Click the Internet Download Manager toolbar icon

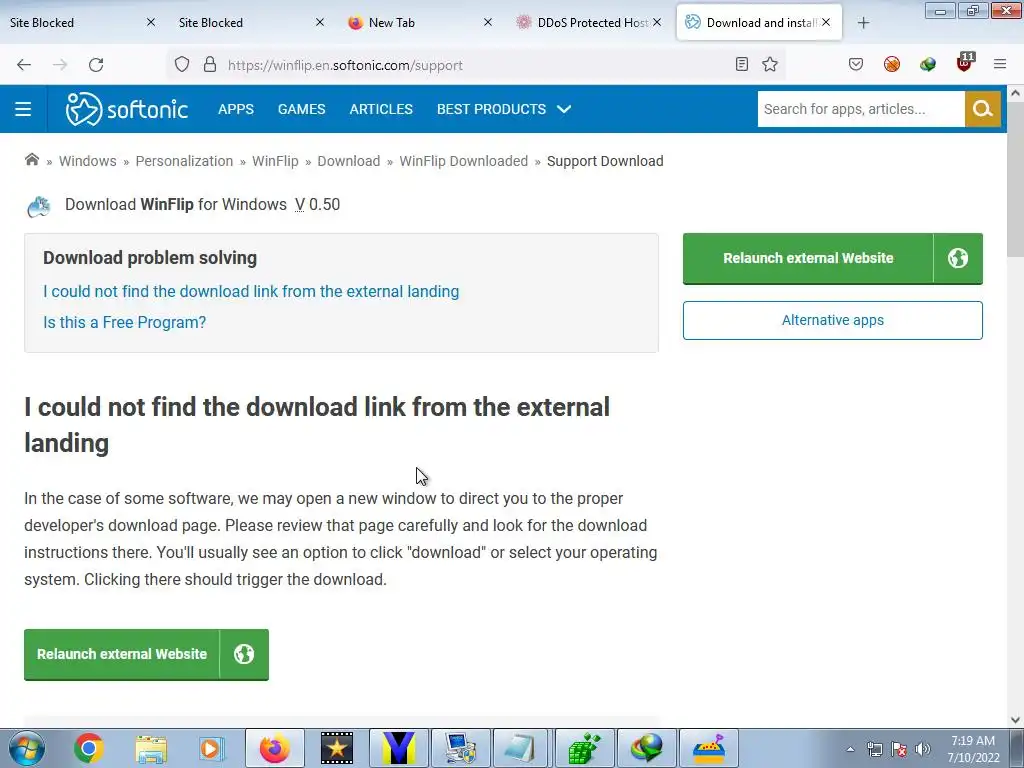(x=927, y=64)
